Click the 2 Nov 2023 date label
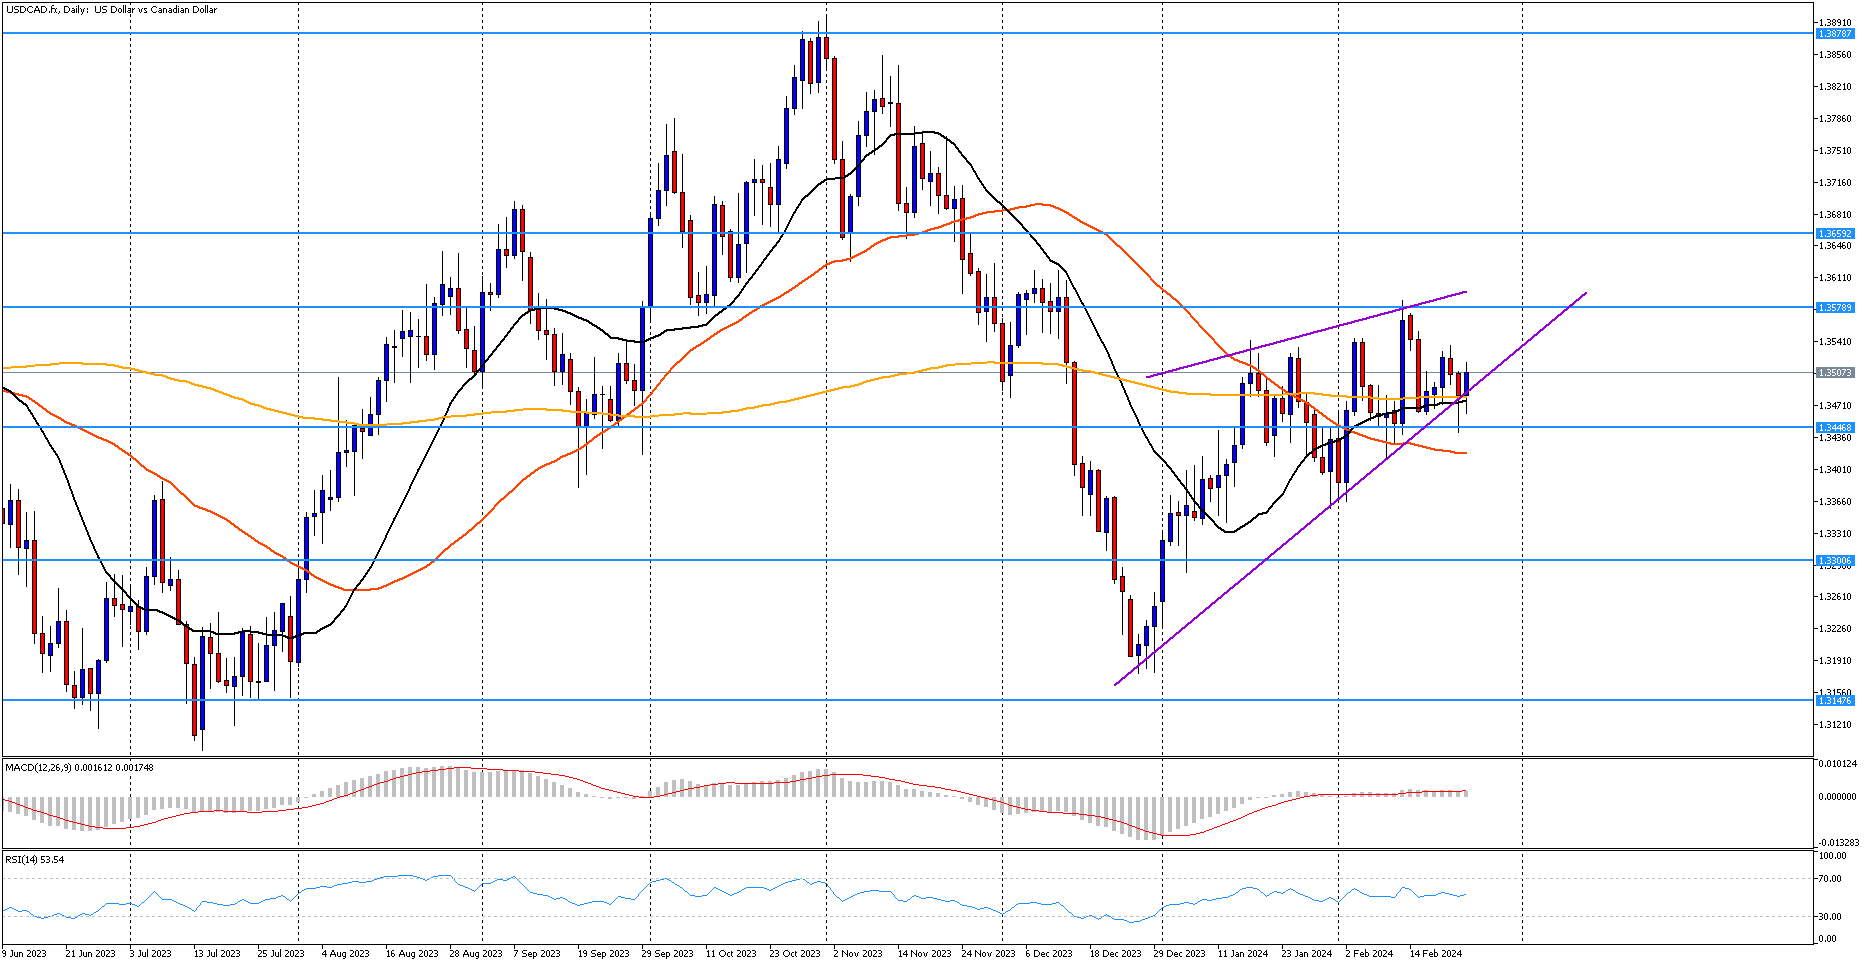Viewport: 1866px width, 965px height. click(x=857, y=954)
